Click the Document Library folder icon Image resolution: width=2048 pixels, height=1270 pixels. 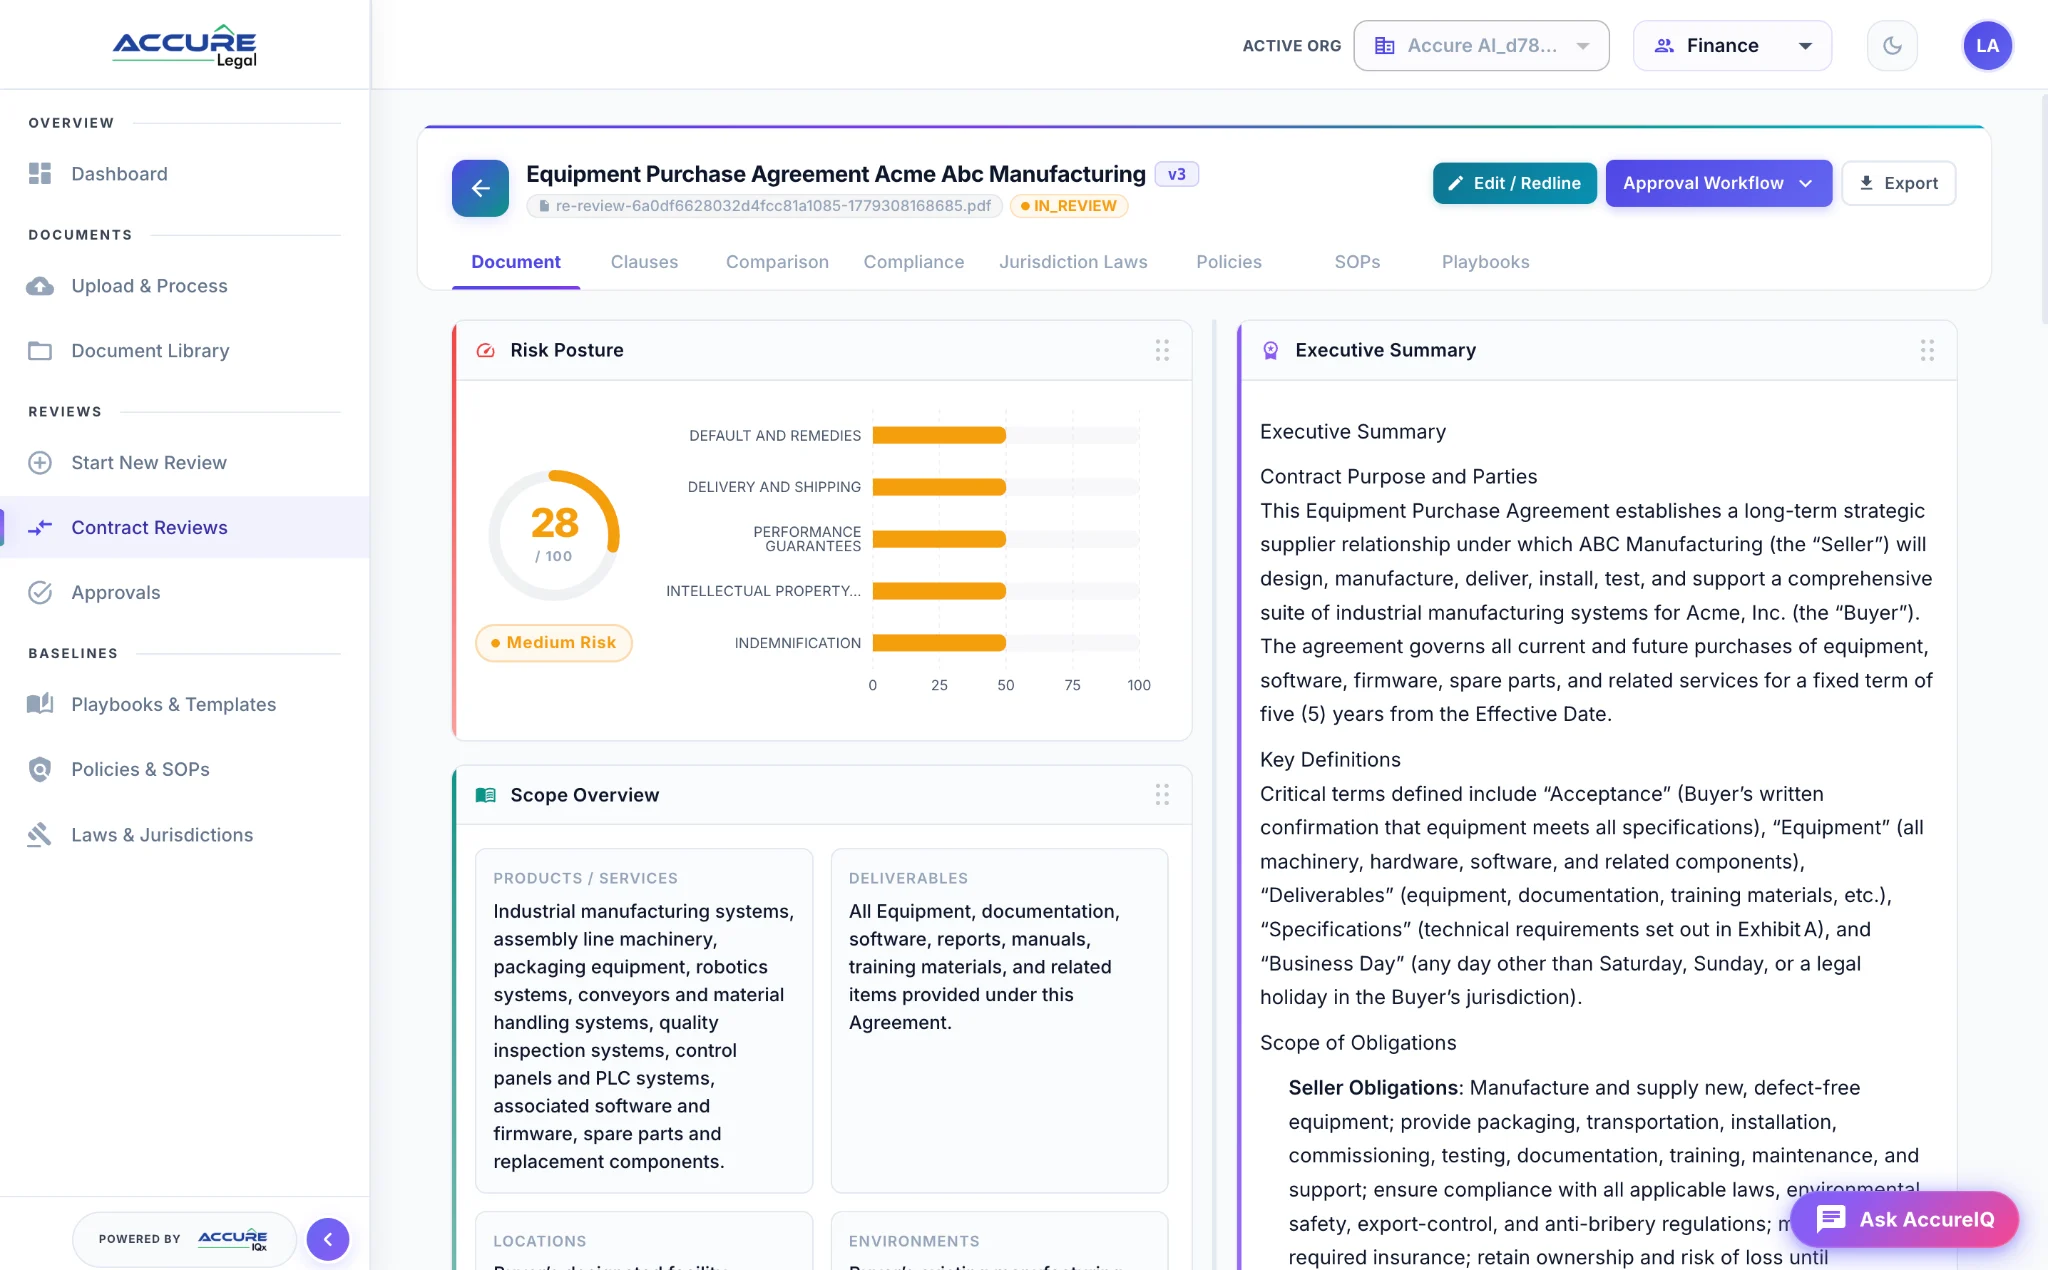[x=40, y=351]
